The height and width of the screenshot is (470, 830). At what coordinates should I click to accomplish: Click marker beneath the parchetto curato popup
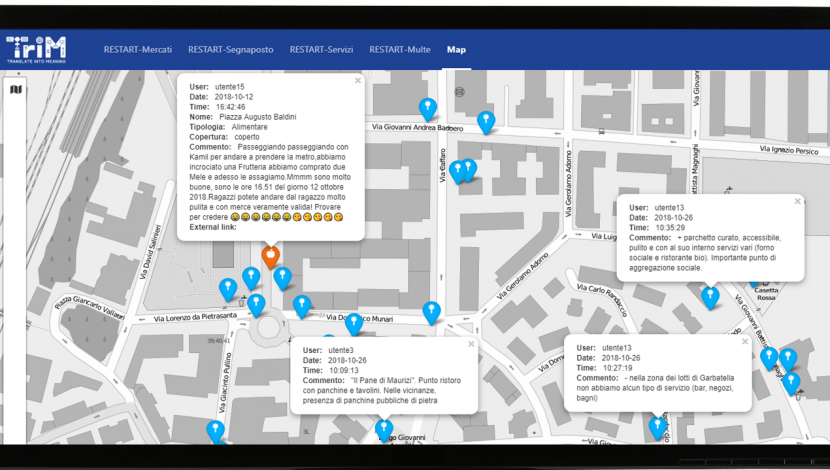coord(710,297)
